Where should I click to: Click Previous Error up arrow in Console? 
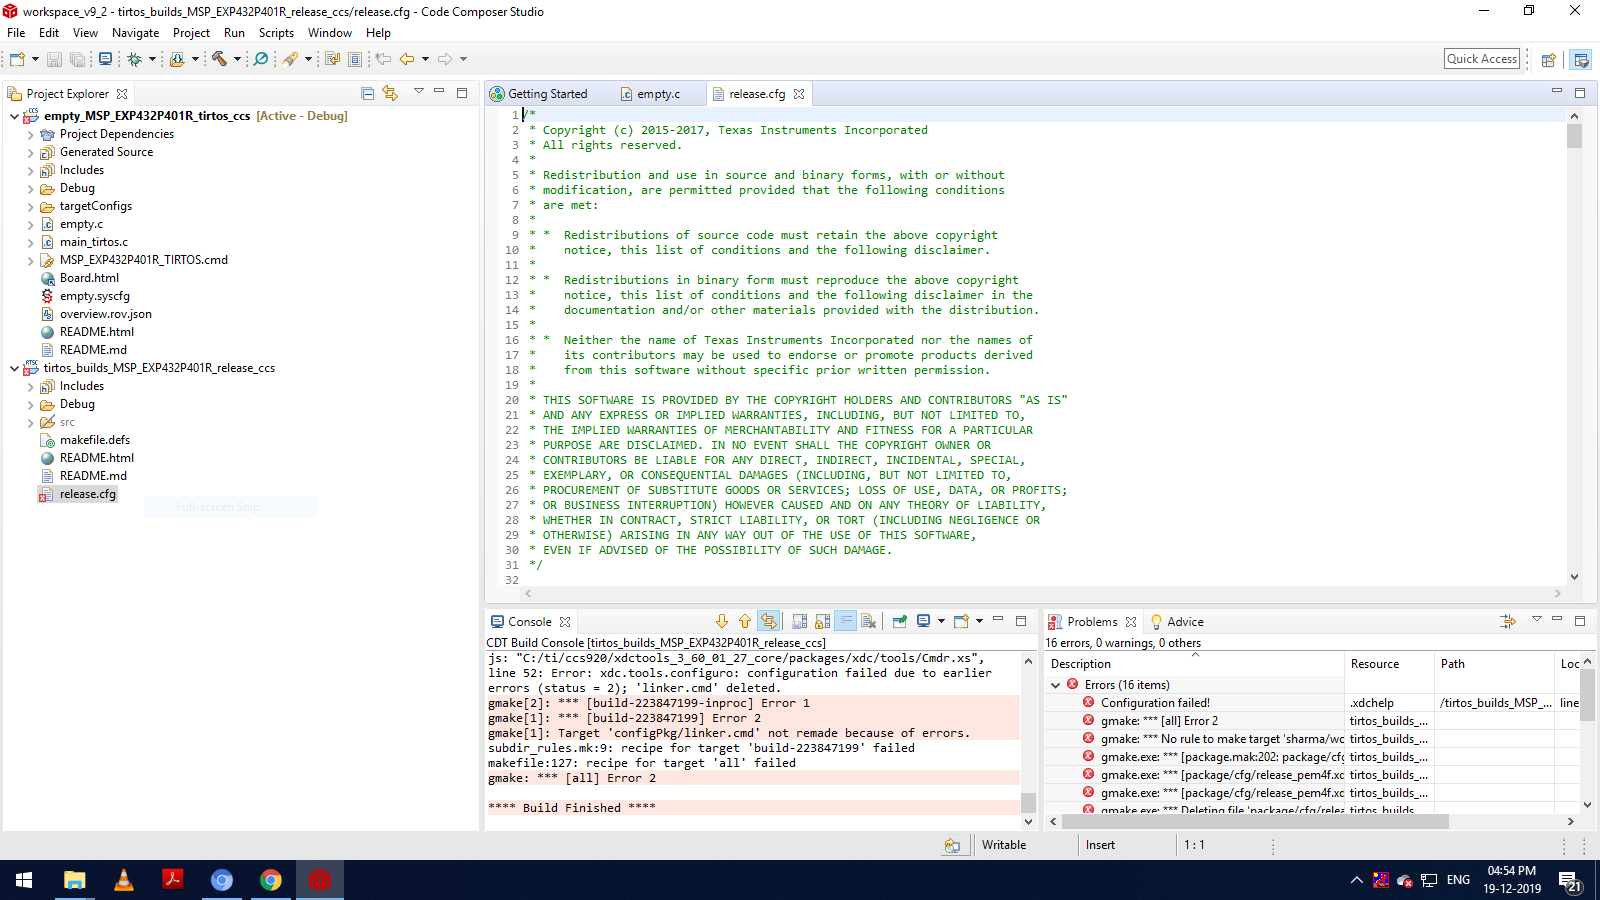pyautogui.click(x=745, y=621)
